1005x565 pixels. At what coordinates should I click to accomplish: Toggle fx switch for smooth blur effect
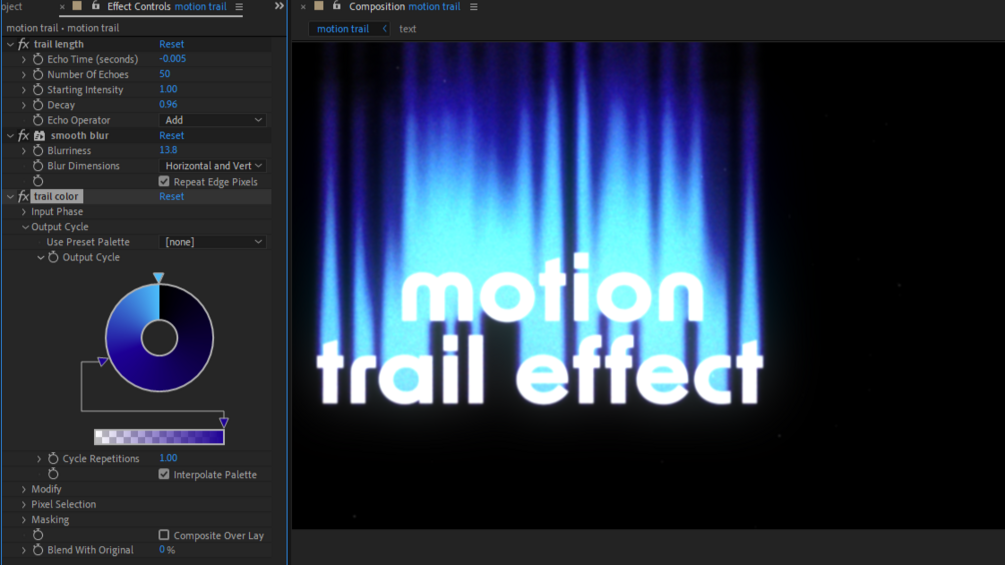[x=24, y=136]
